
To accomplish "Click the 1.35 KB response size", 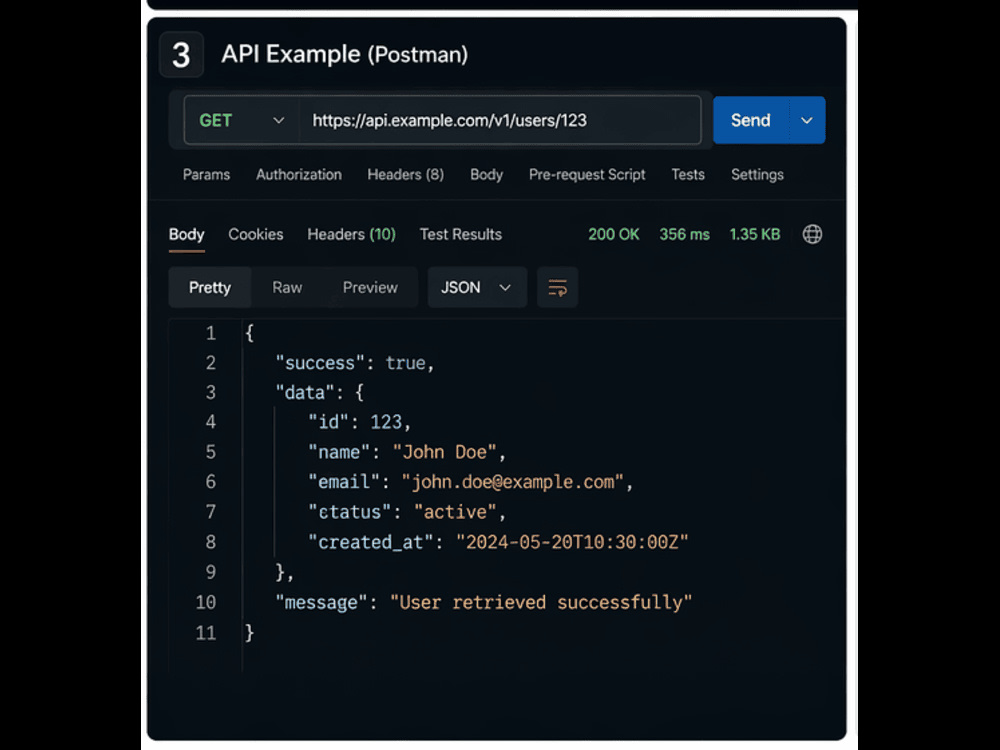I will point(754,235).
